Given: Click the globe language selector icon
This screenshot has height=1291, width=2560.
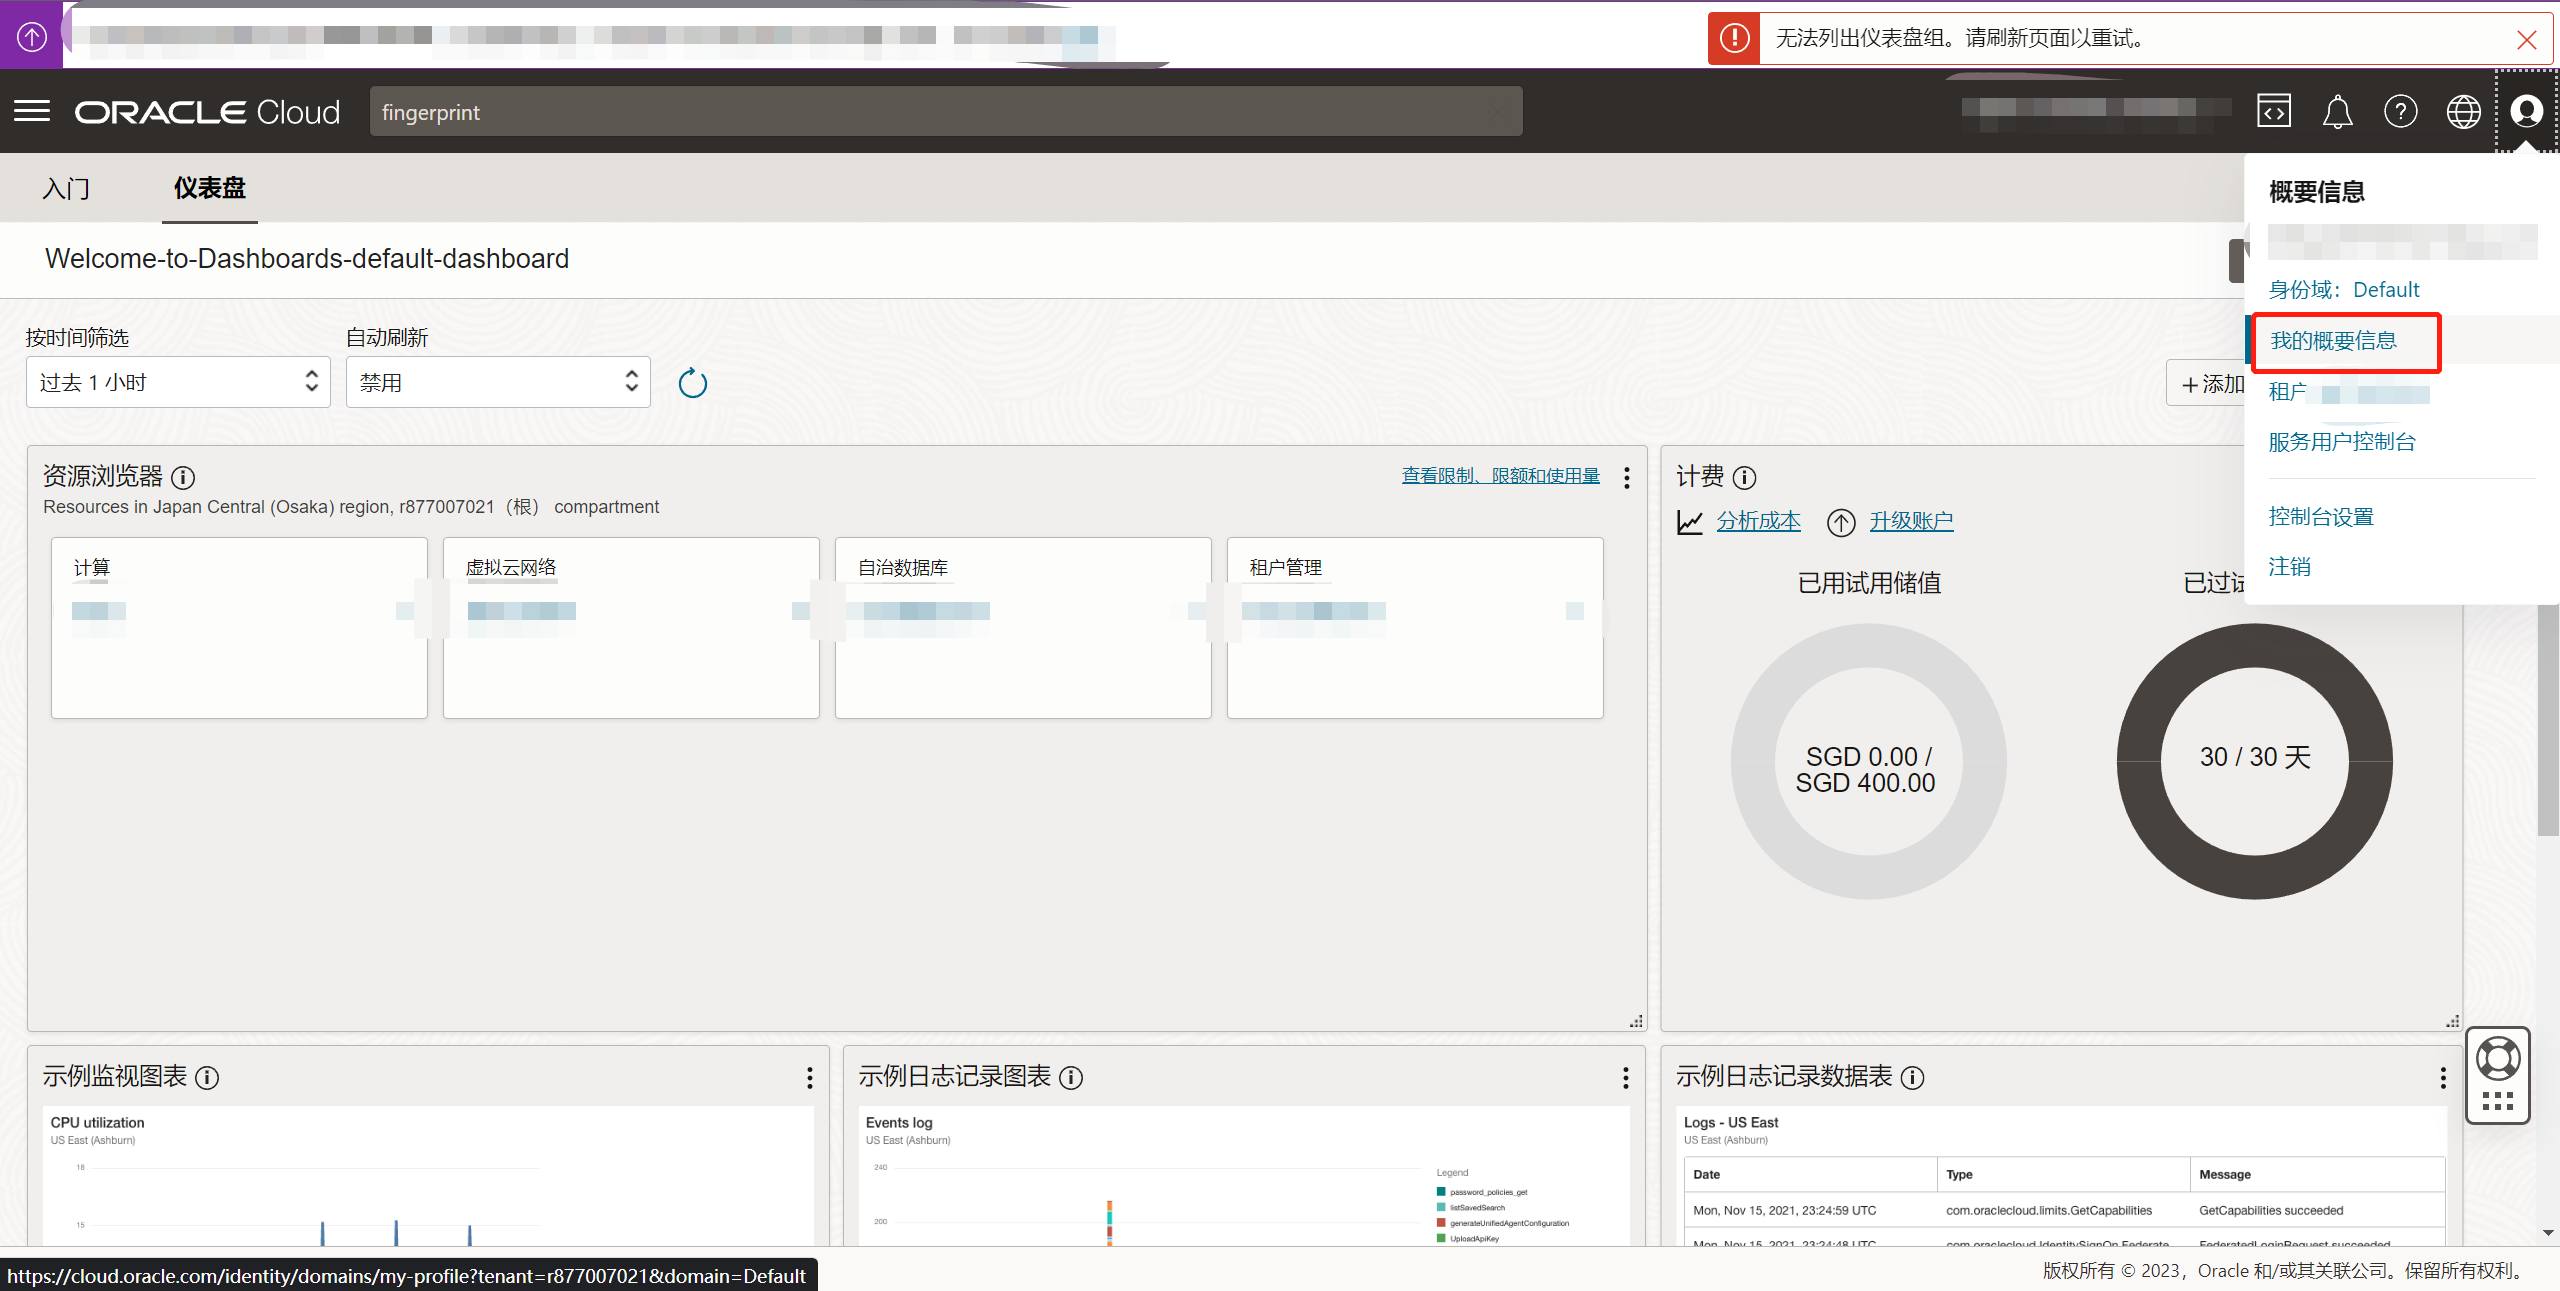Looking at the screenshot, I should 2463,111.
